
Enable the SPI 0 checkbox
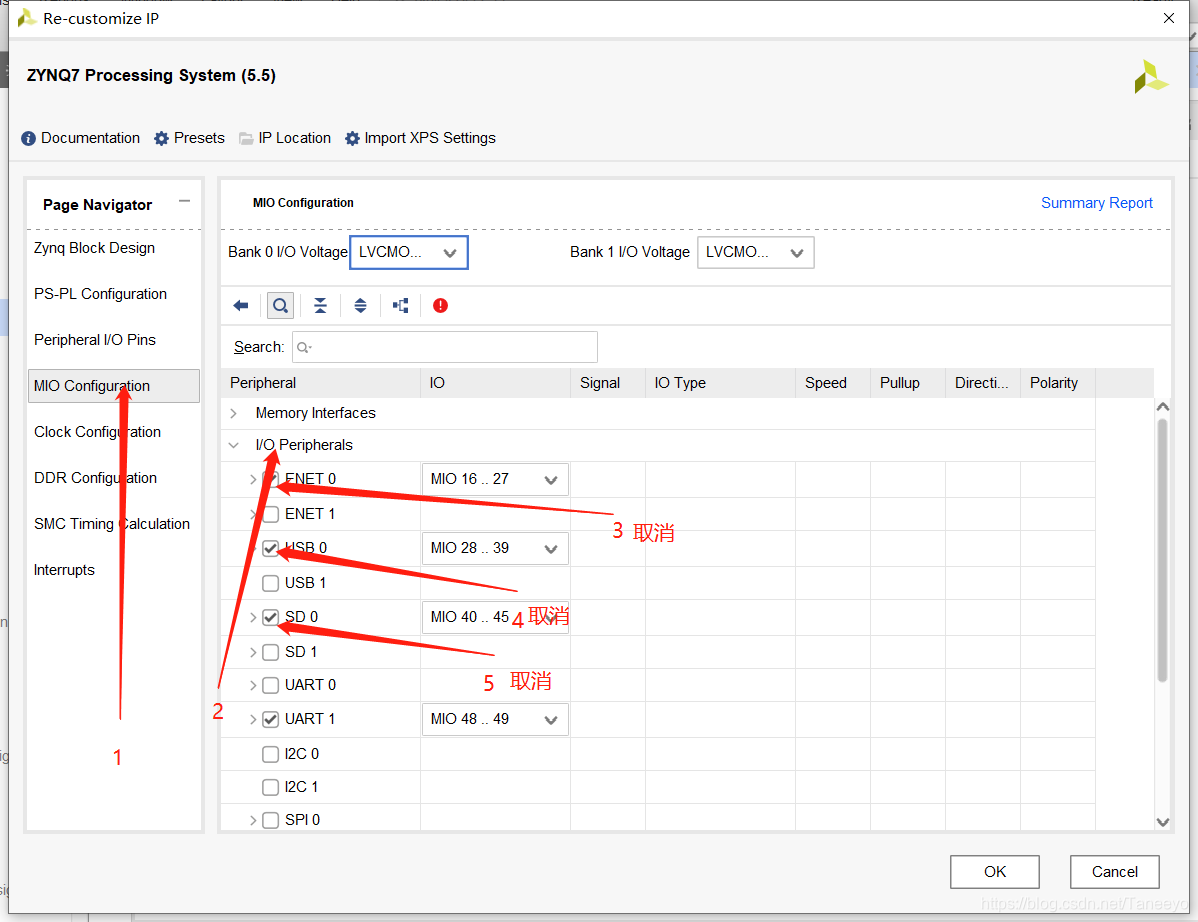(x=270, y=820)
